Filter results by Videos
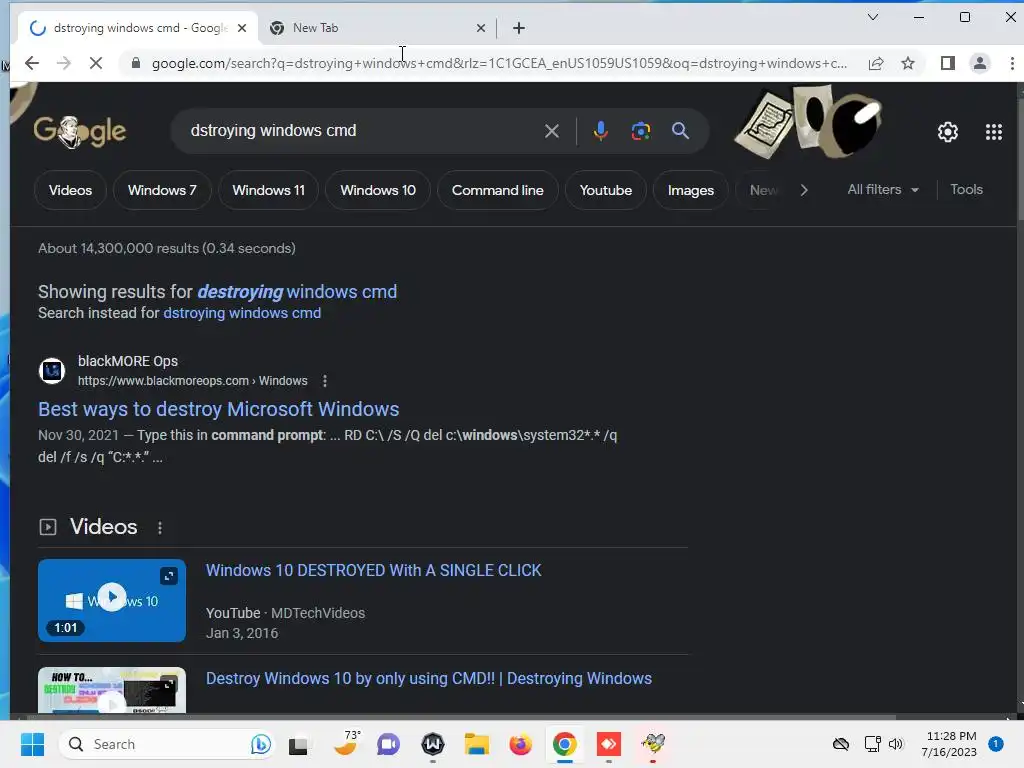The height and width of the screenshot is (768, 1024). [70, 190]
